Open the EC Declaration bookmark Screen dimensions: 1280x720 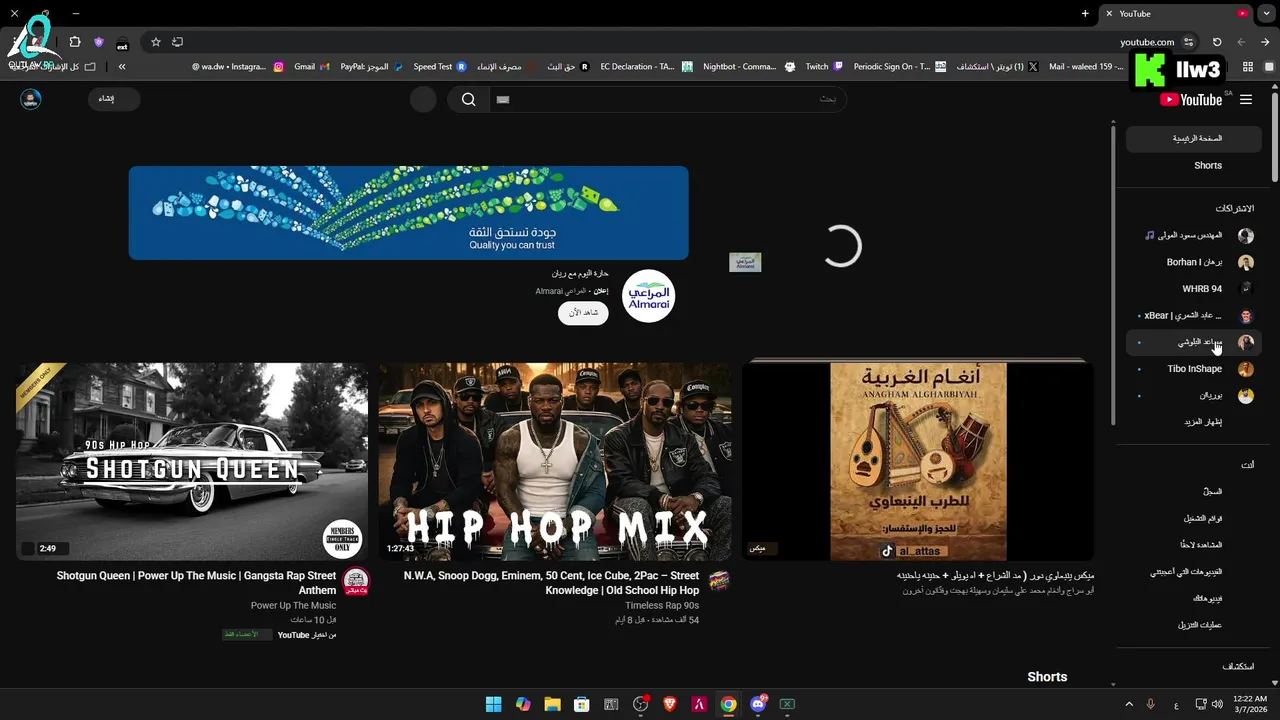(x=646, y=67)
